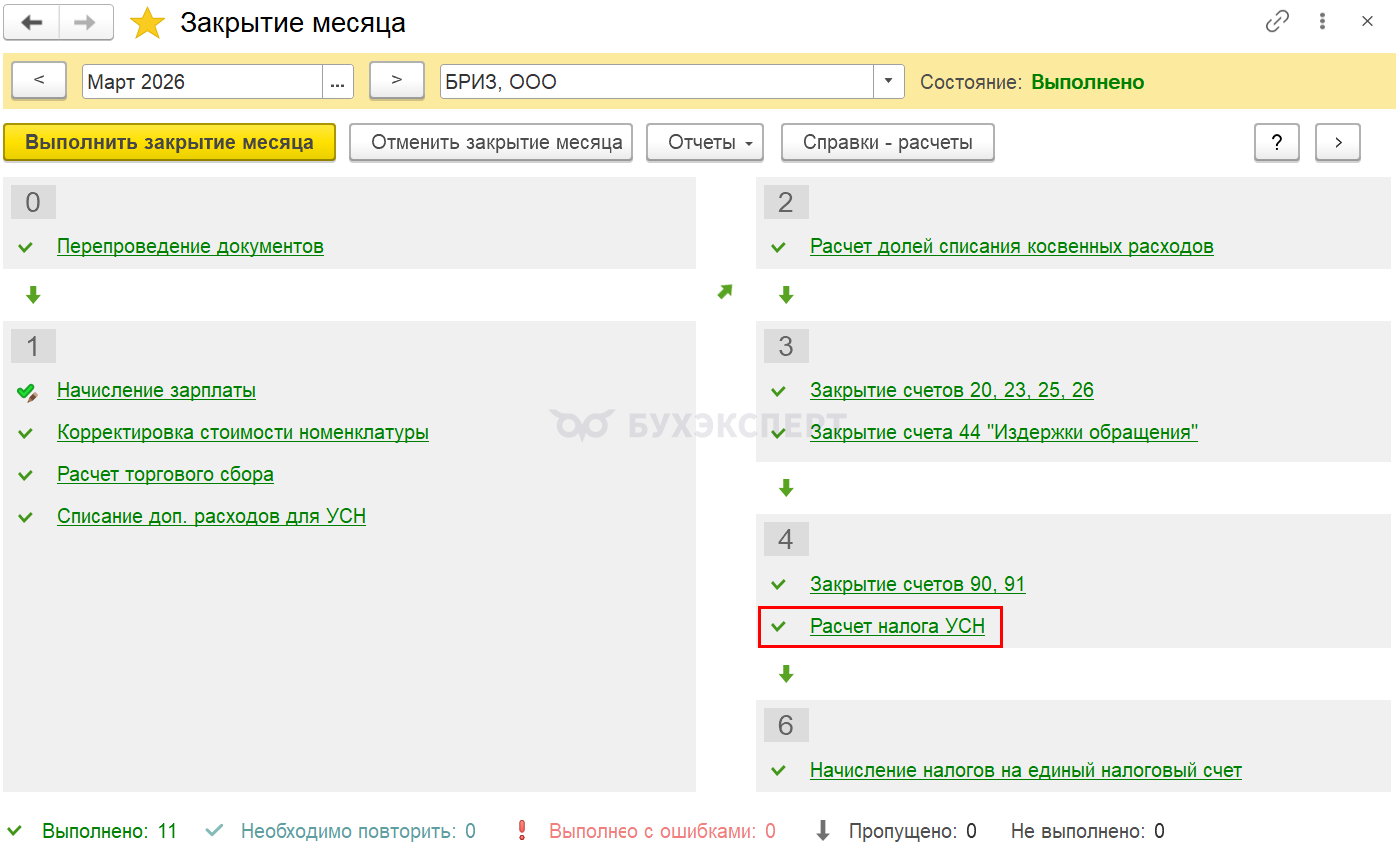This screenshot has width=1396, height=852.
Task: Click checkmark beside Расчет долей списания
Action: (x=778, y=247)
